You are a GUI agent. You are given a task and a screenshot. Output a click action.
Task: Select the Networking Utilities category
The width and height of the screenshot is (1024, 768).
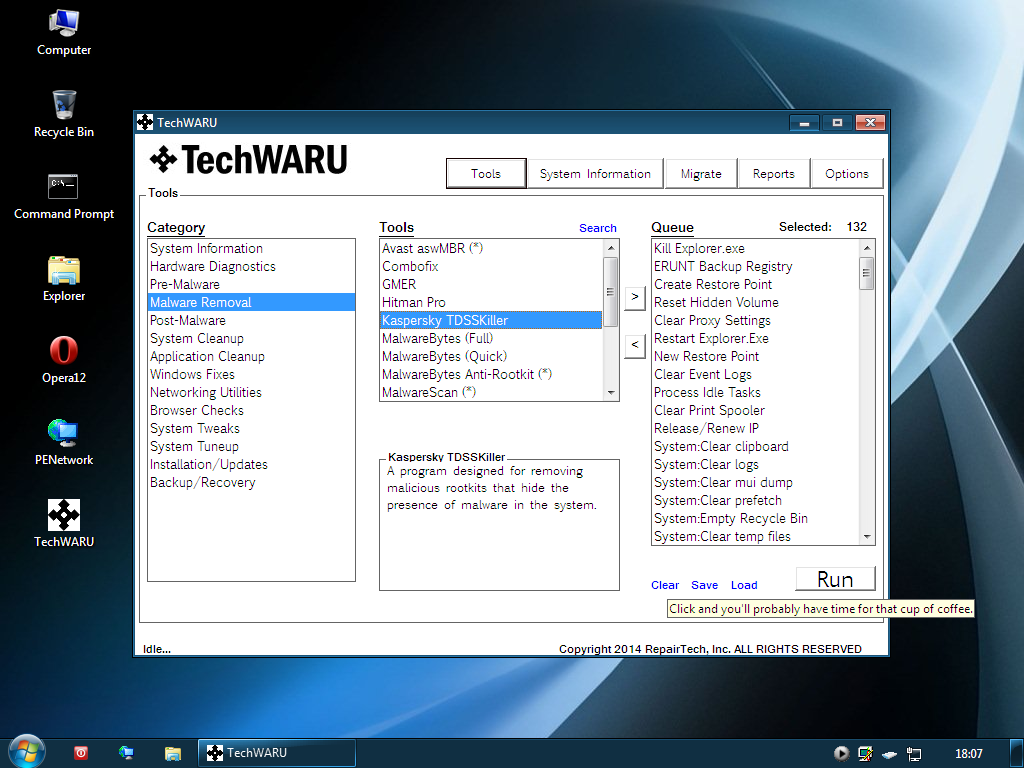pyautogui.click(x=251, y=392)
